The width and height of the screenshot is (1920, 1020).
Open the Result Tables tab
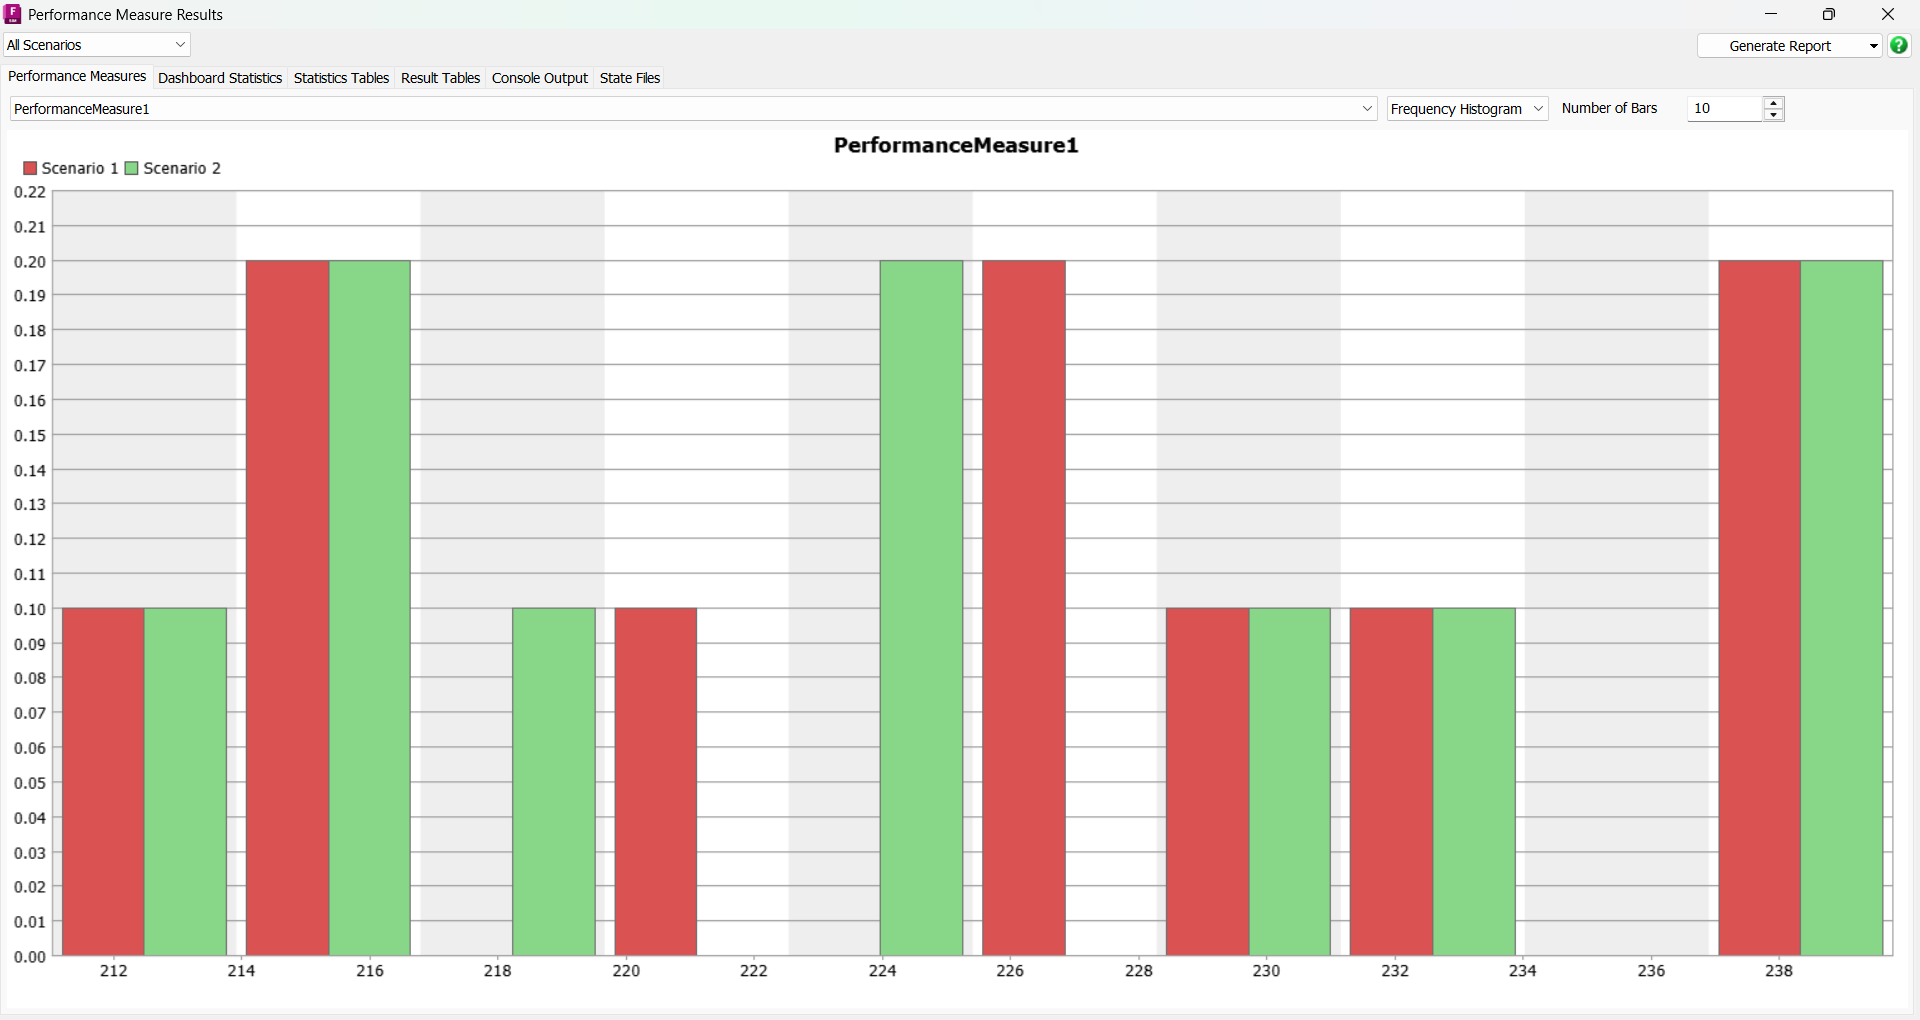pos(440,78)
